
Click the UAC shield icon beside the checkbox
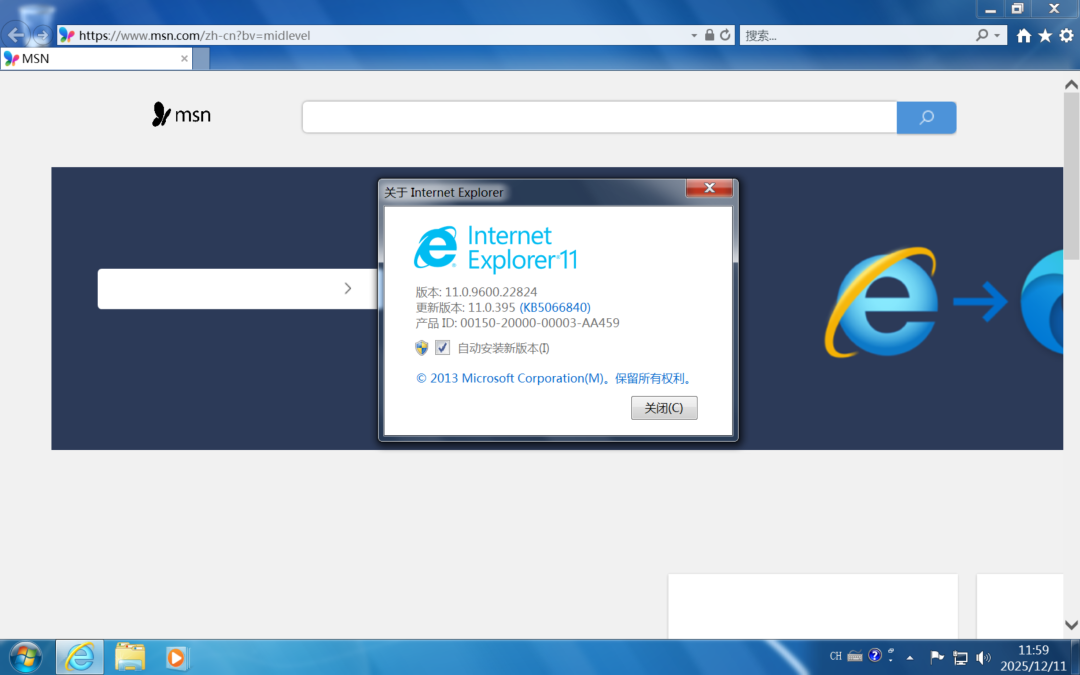click(x=422, y=348)
